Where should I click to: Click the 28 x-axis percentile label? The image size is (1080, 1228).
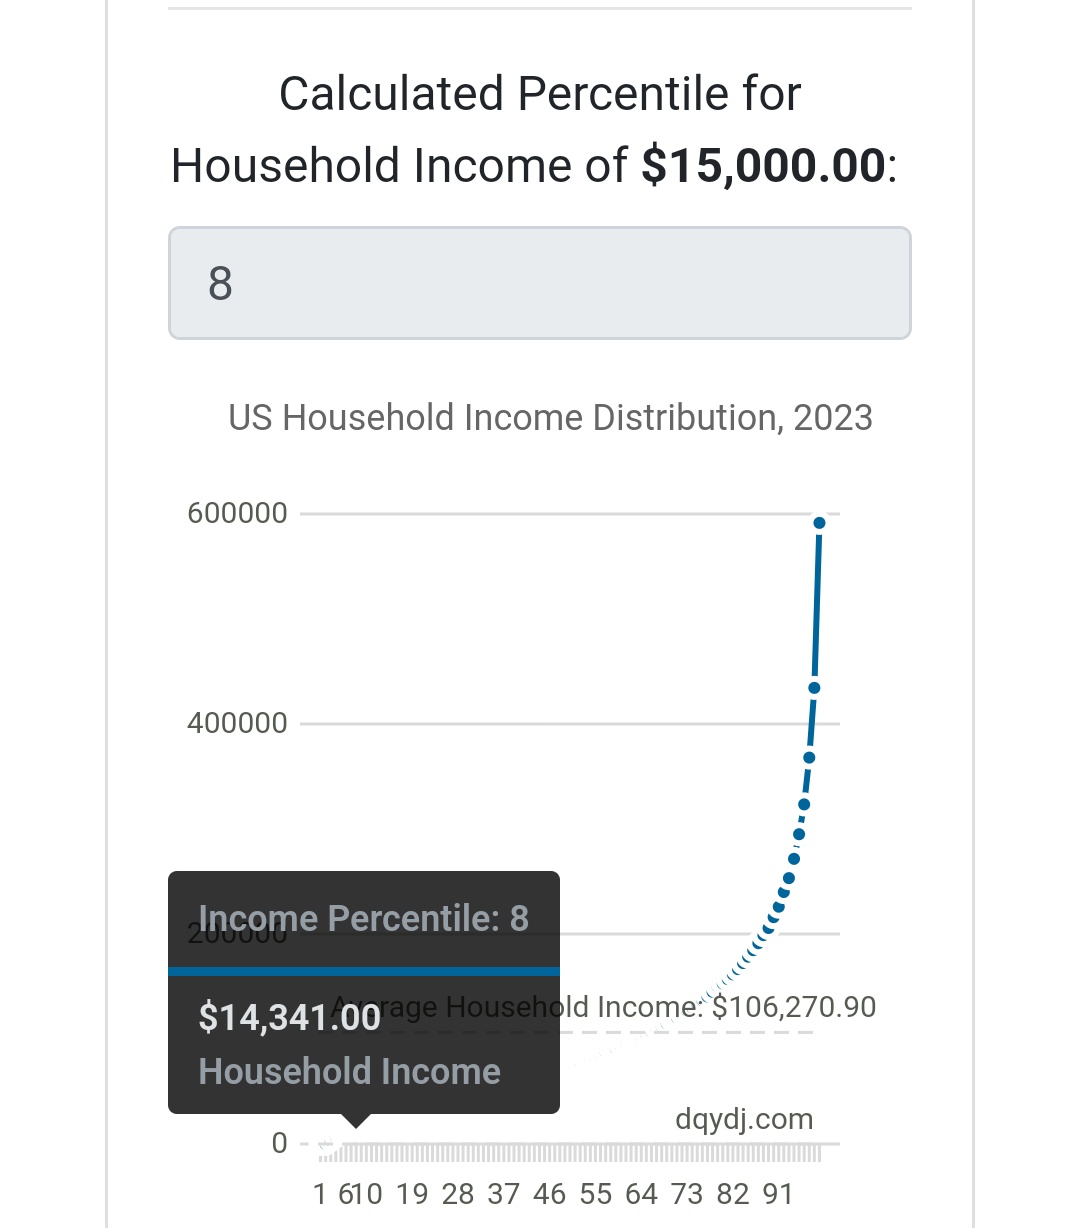[458, 1194]
